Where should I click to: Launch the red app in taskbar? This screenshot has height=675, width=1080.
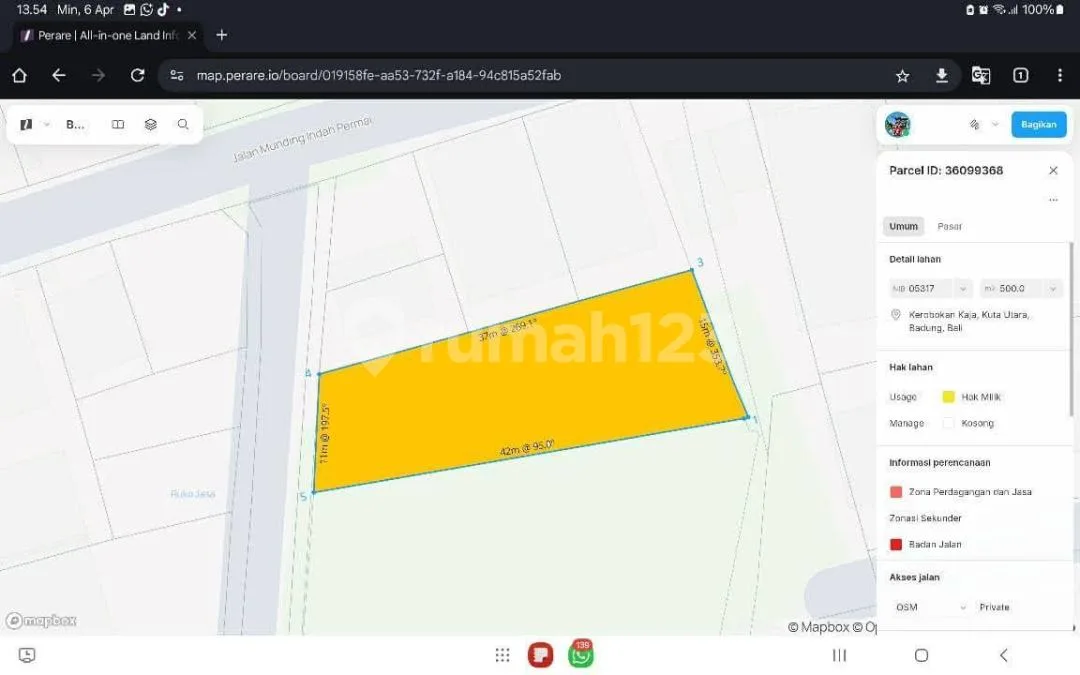point(541,655)
